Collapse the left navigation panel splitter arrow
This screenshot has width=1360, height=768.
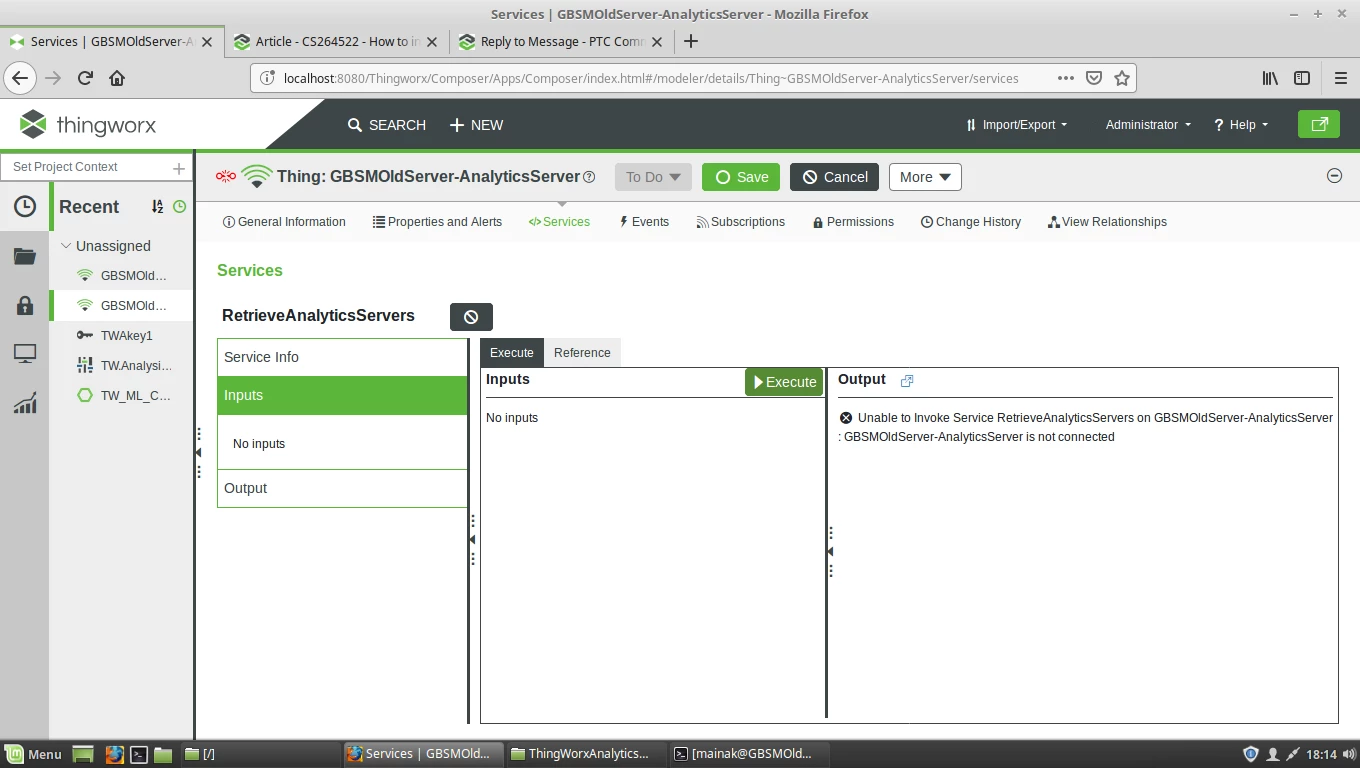[198, 452]
